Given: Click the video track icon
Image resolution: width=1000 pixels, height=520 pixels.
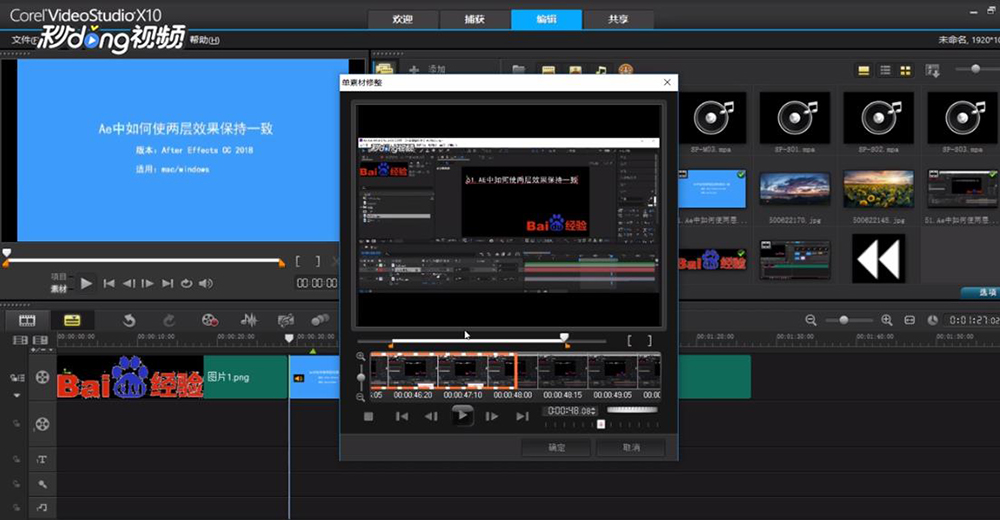Looking at the screenshot, I should pos(42,377).
